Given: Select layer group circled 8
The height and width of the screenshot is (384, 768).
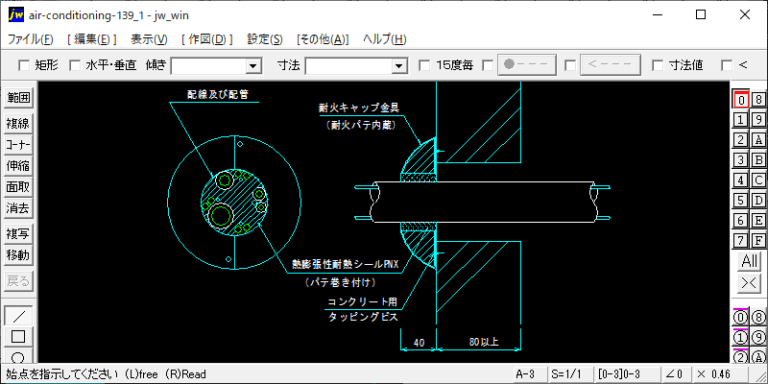Looking at the screenshot, I should click(759, 317).
